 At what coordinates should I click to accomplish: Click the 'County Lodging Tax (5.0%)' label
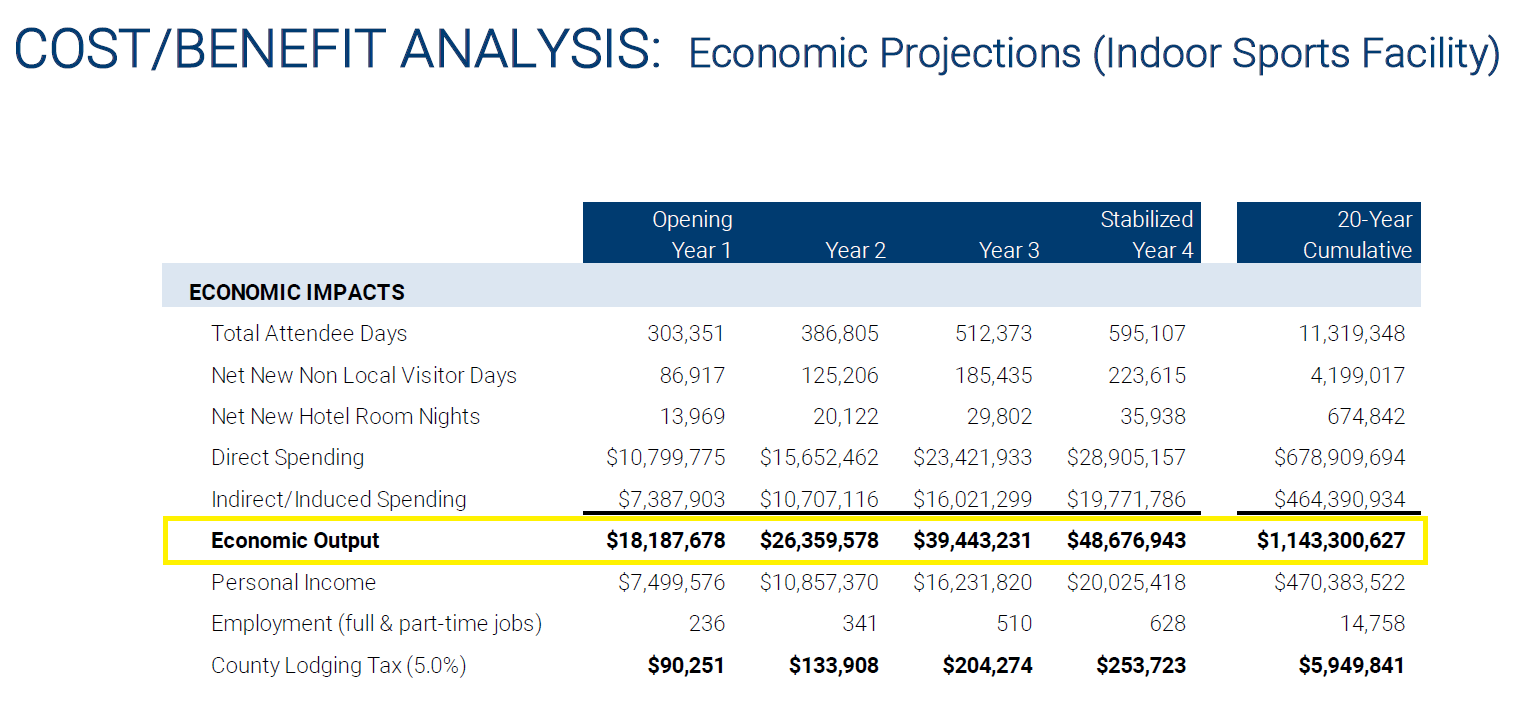(339, 665)
